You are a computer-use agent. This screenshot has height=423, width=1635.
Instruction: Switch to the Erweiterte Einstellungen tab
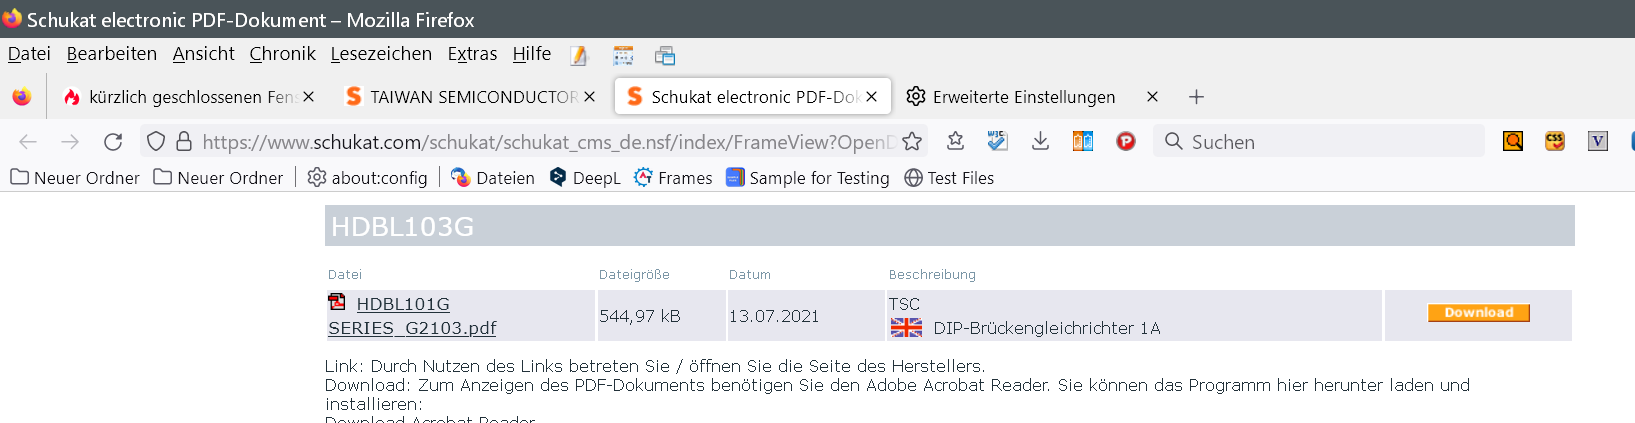tap(1023, 97)
